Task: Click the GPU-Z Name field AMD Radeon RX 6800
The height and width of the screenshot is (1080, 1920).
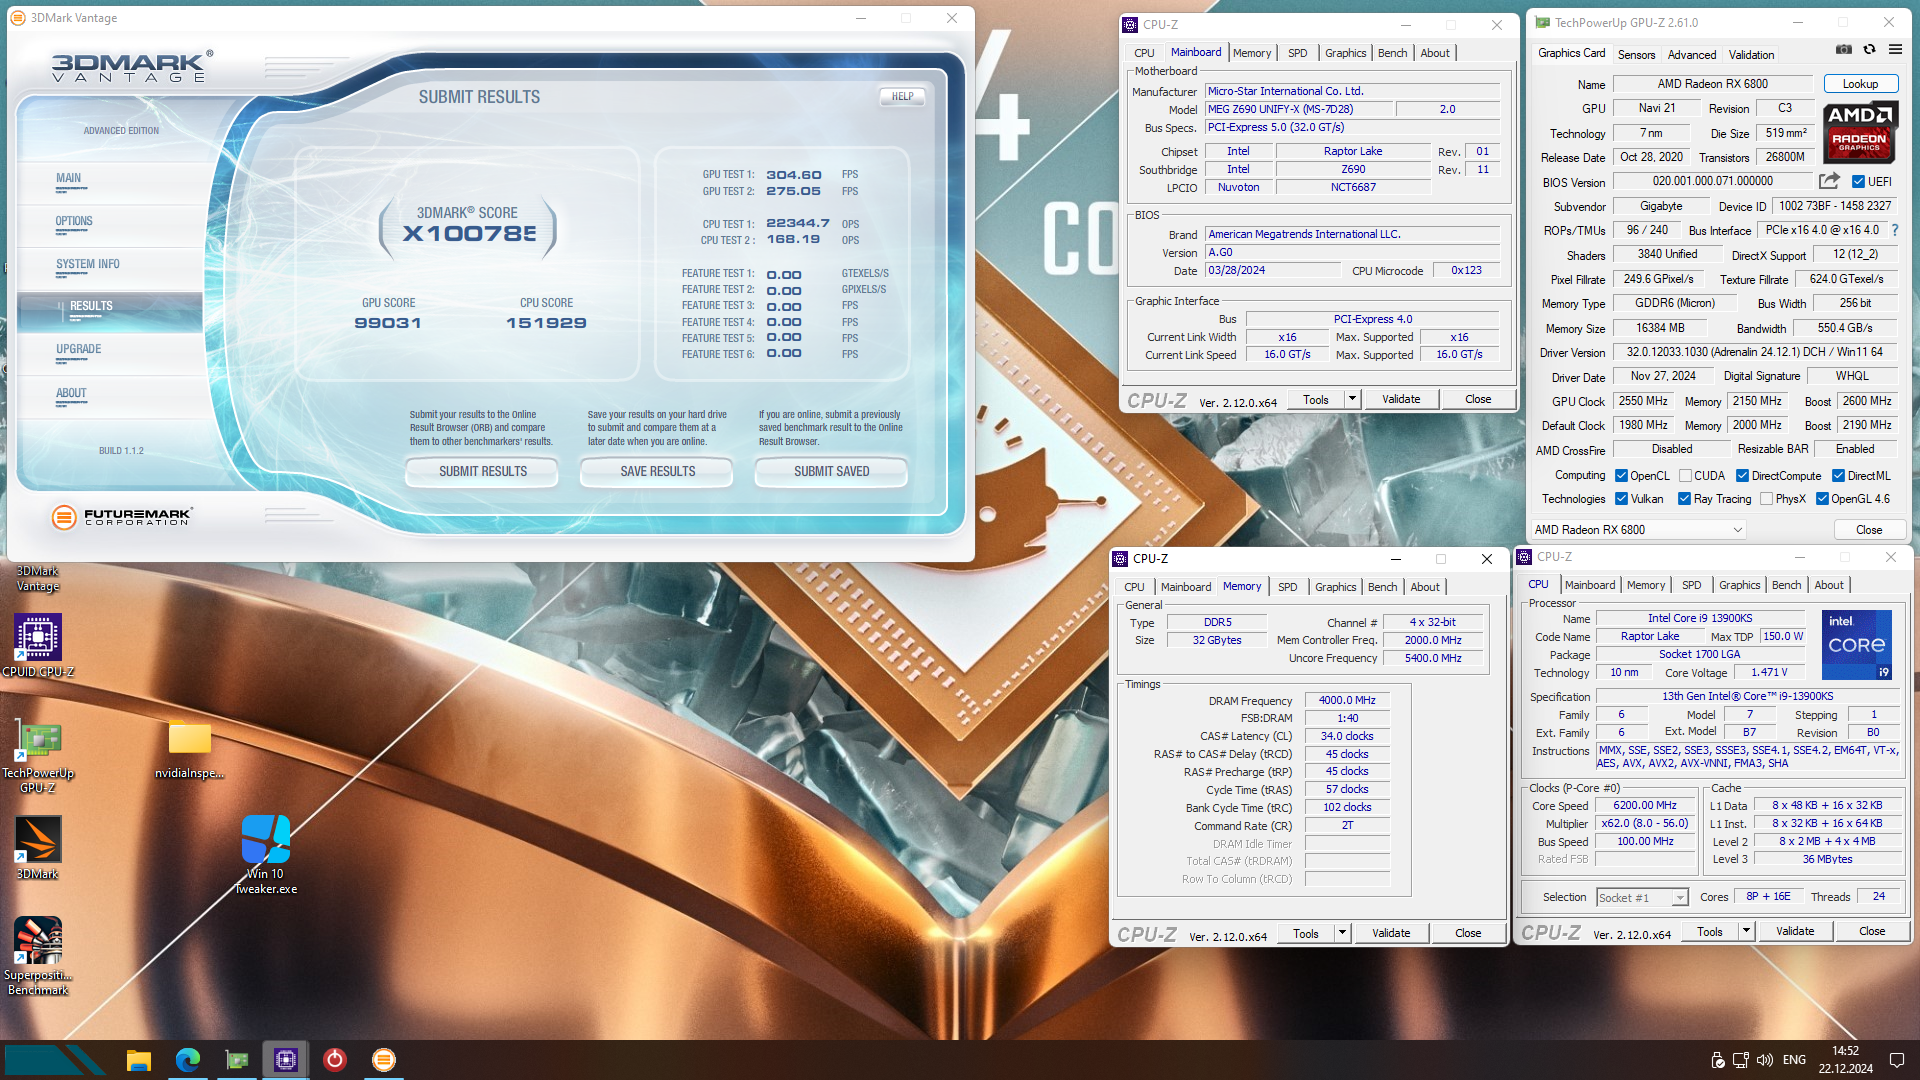Action: click(x=1712, y=84)
